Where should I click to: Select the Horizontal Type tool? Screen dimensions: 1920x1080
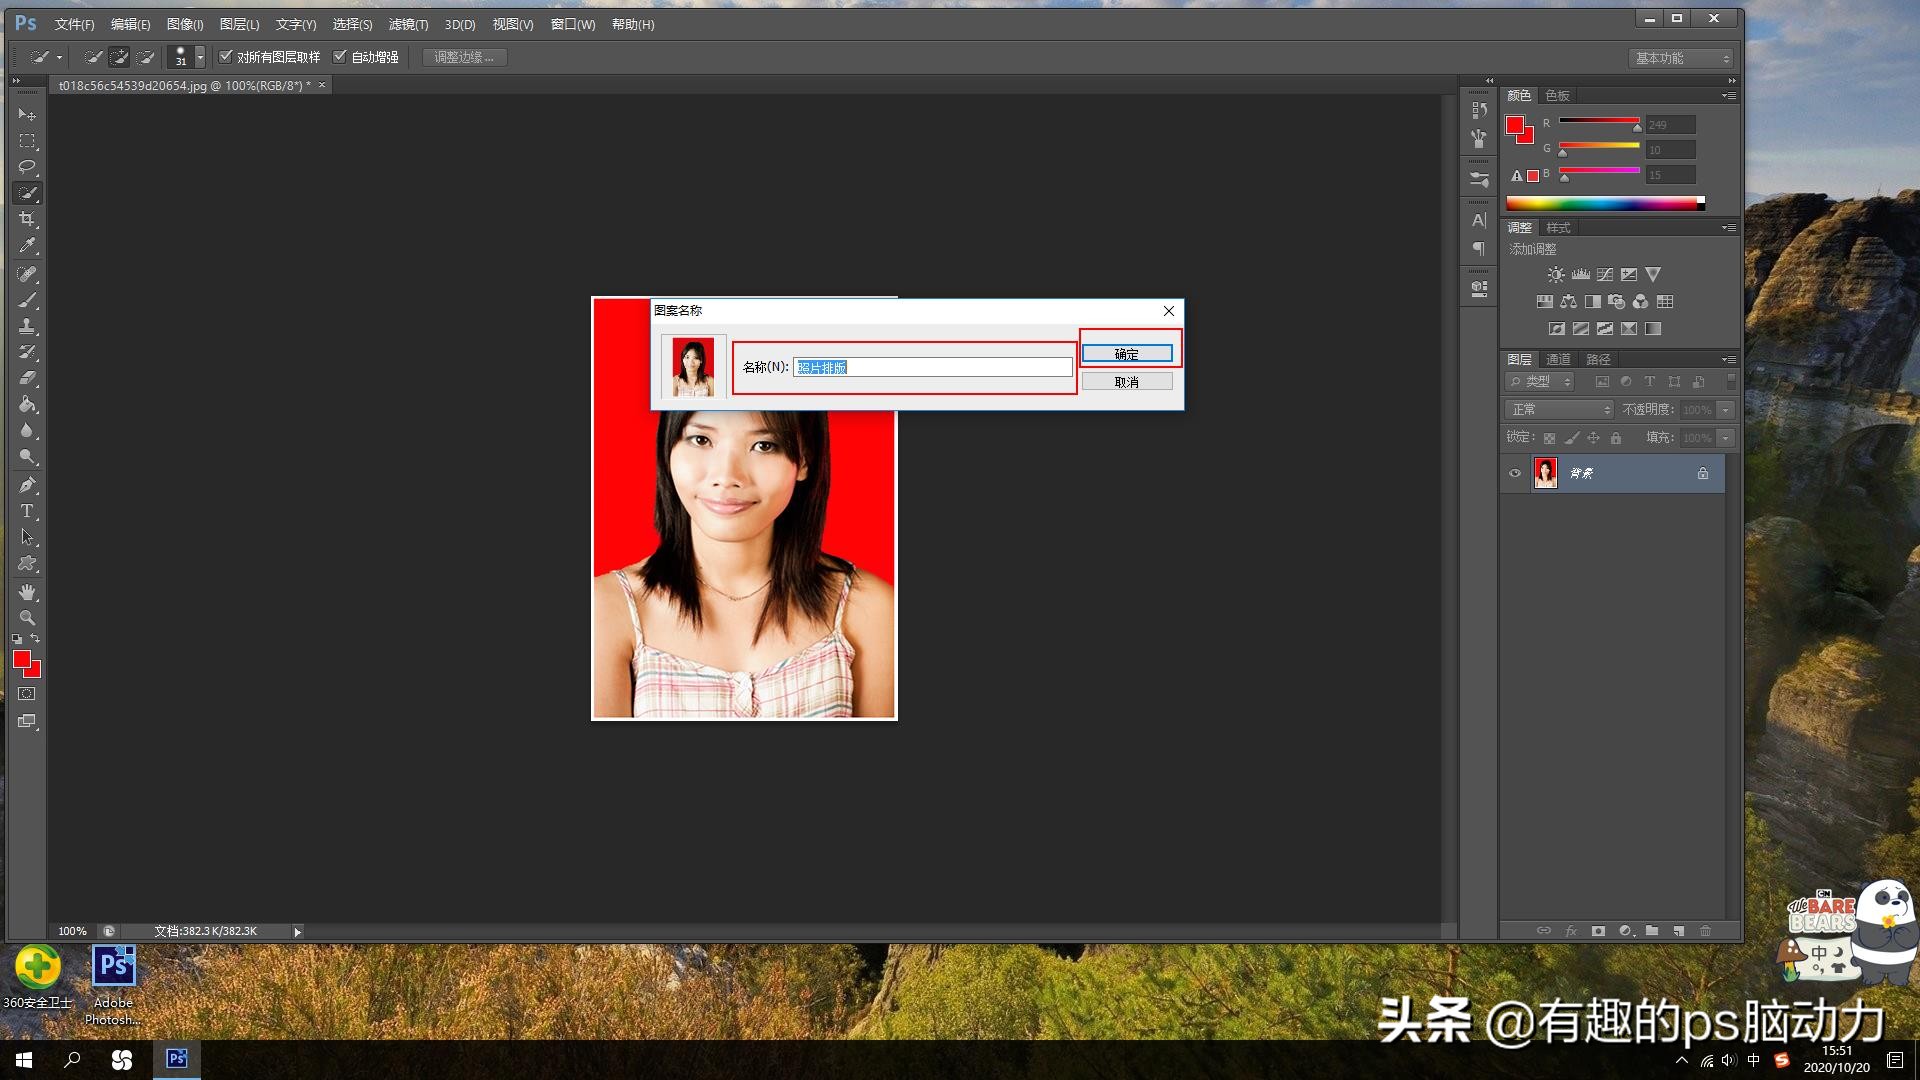pos(27,511)
